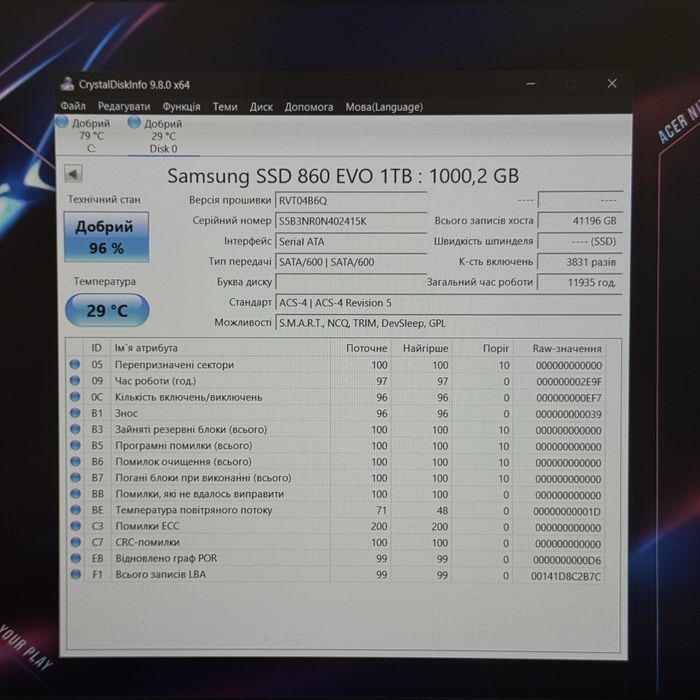This screenshot has height=700, width=700.
Task: Click the Ім'я атрибута column header
Action: 221,348
